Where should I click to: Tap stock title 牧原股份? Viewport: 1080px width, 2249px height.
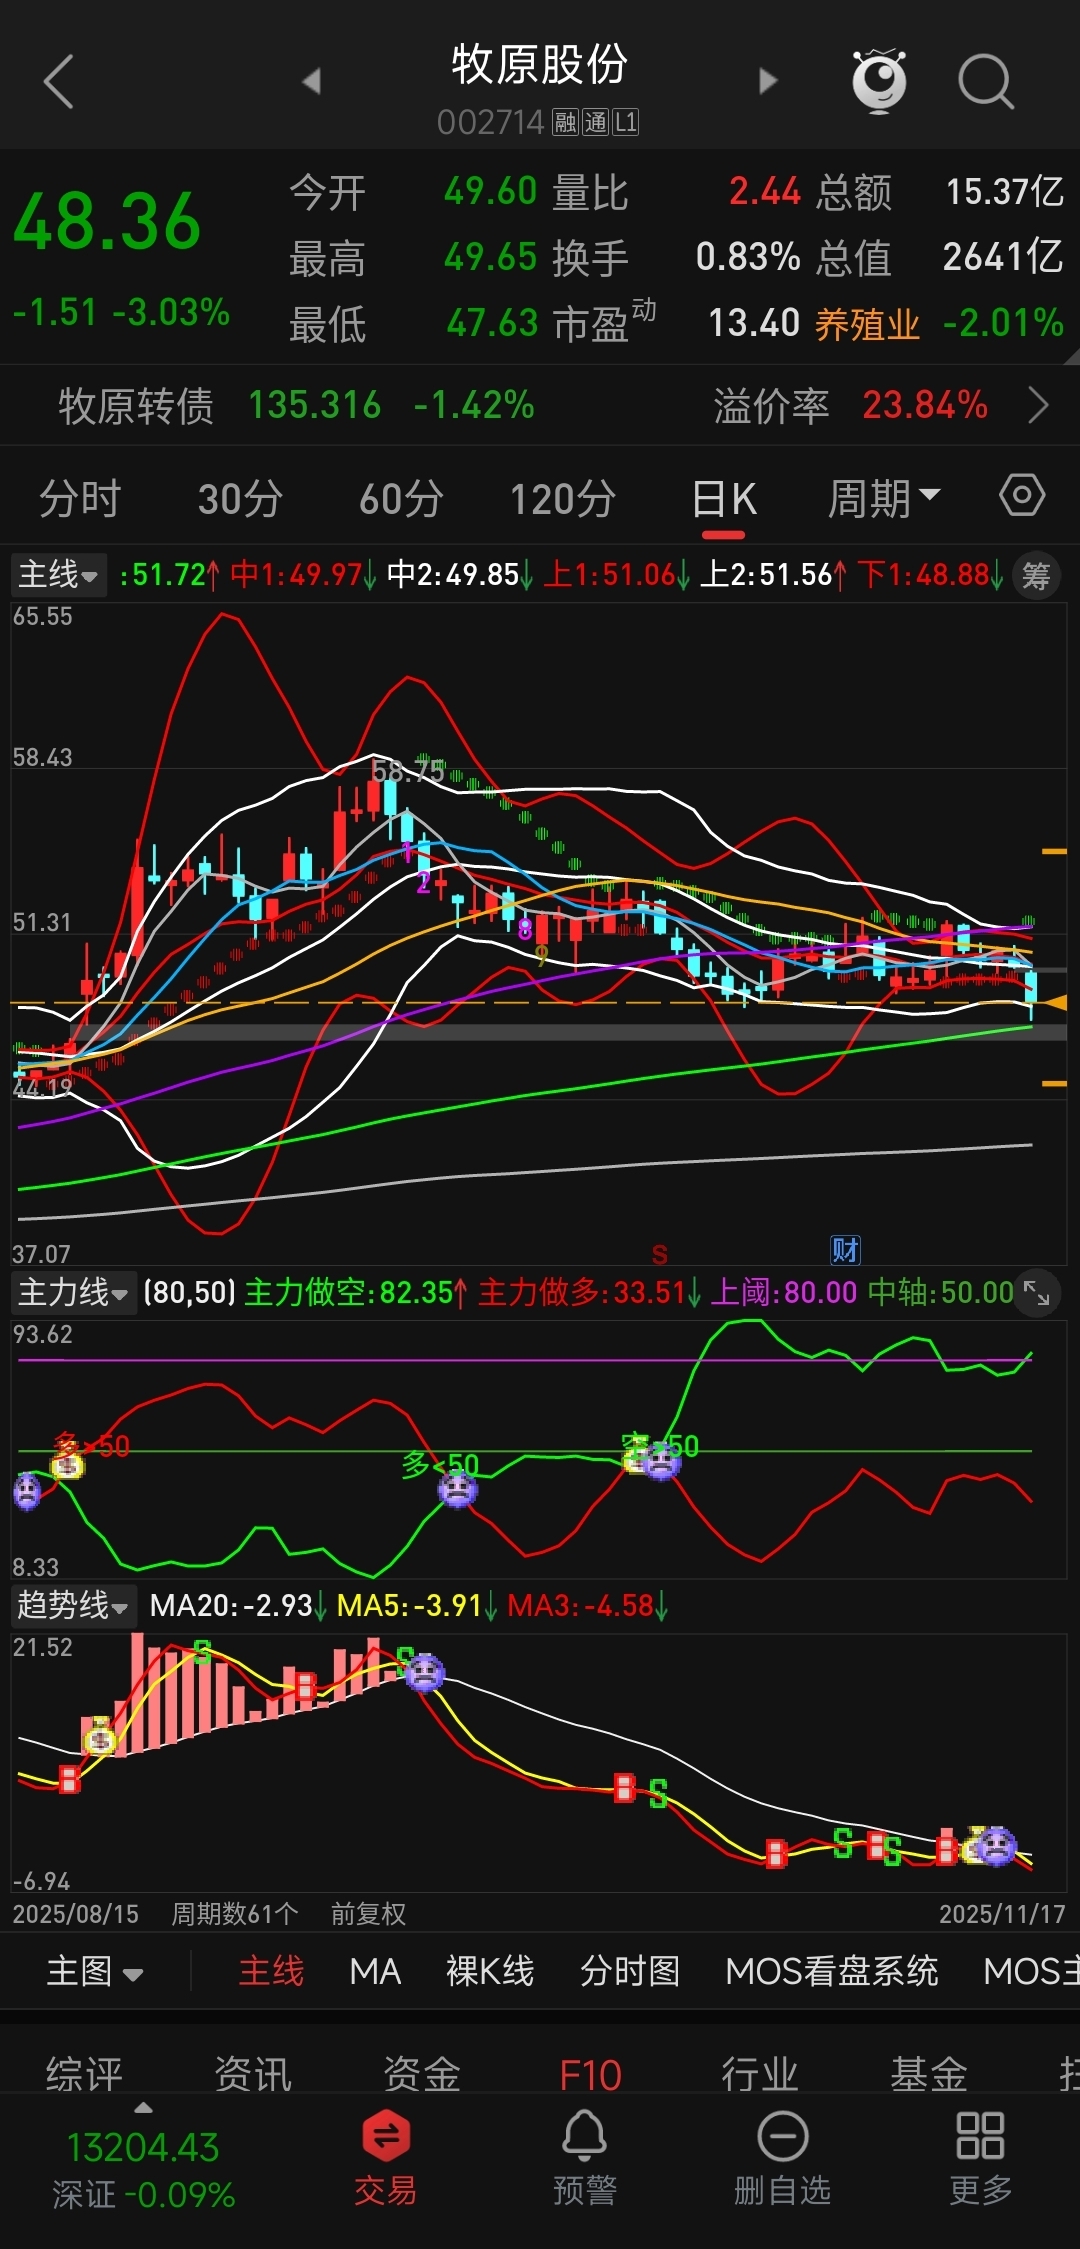coord(540,65)
